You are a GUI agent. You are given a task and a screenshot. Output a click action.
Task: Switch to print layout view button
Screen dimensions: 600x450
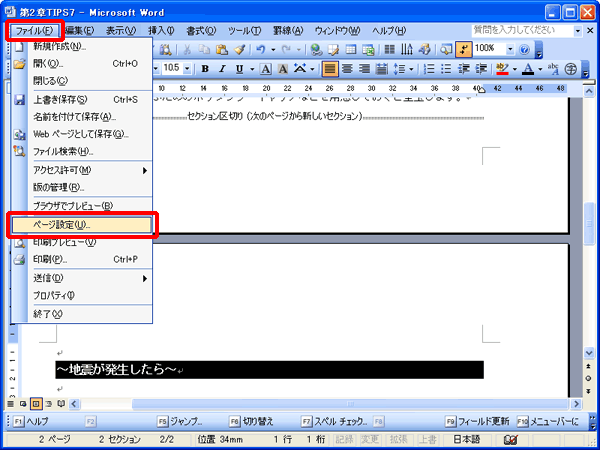pos(36,404)
